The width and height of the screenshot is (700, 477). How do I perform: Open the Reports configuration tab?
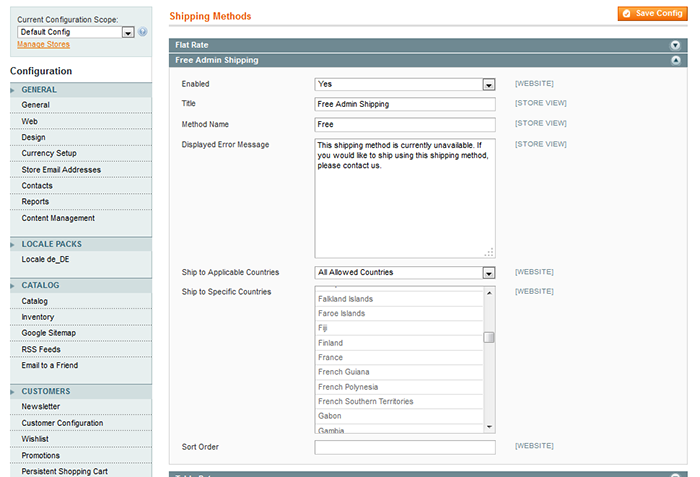coord(81,202)
